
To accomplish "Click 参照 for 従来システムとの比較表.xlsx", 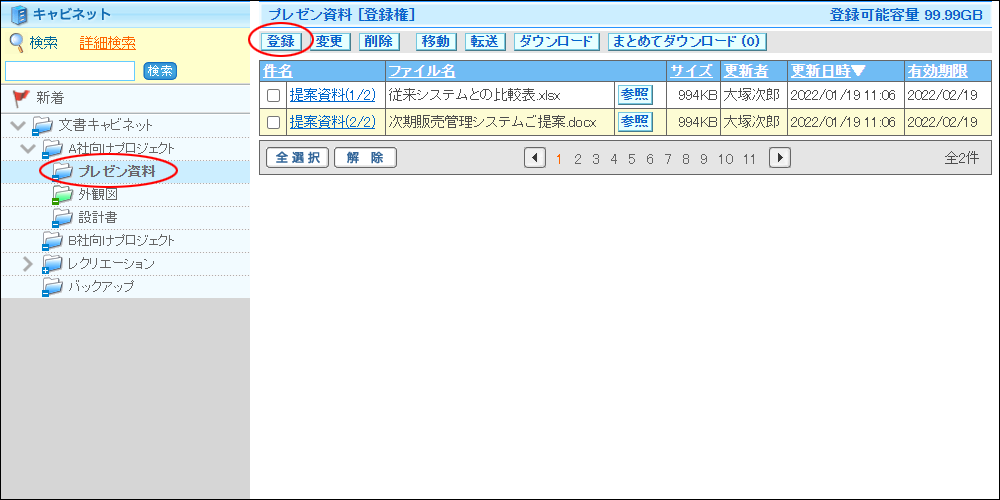I will [635, 95].
